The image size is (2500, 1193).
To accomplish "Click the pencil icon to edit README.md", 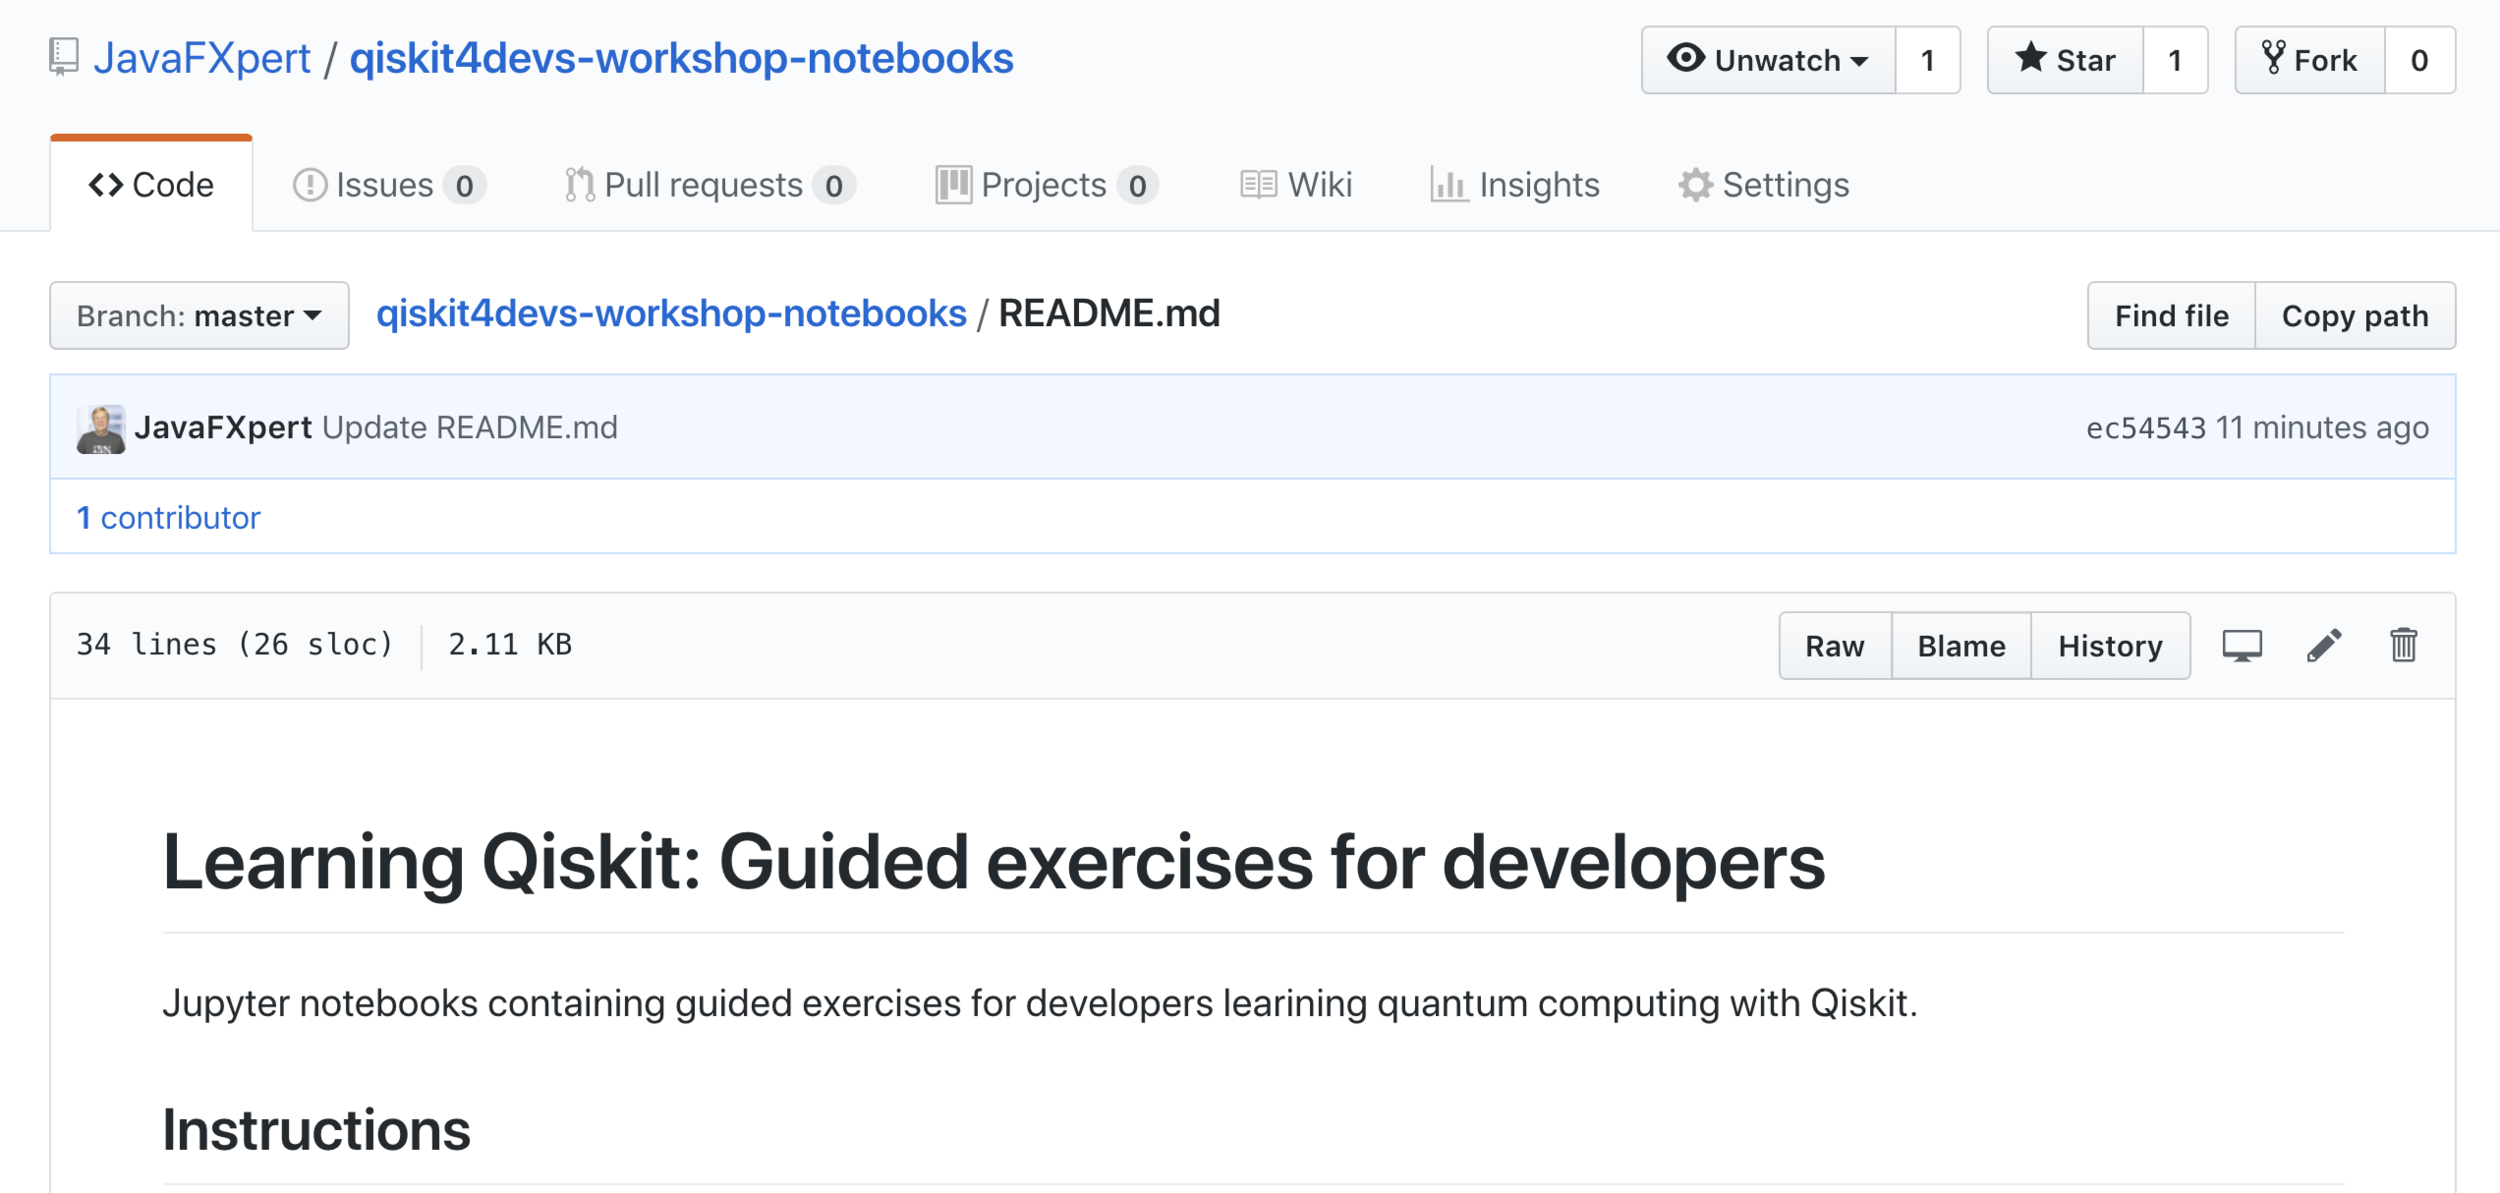I will tap(2323, 645).
